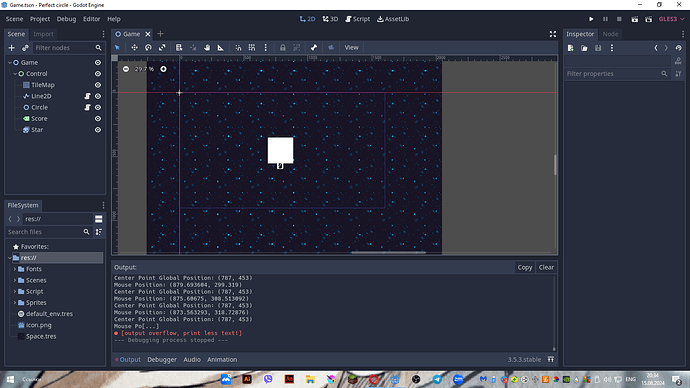Viewport: 690px width, 388px height.
Task: Click the lock selected node icon
Action: [283, 48]
